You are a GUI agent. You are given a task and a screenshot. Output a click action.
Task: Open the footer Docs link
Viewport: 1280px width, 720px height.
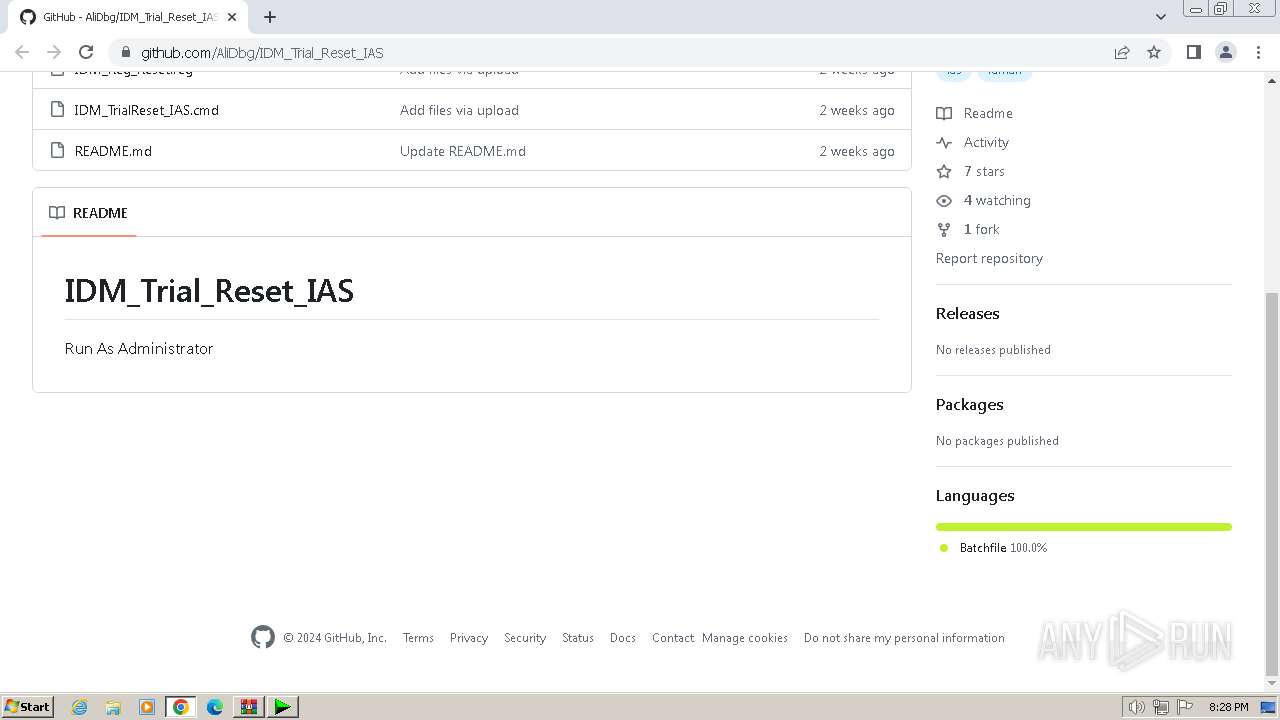pyautogui.click(x=623, y=638)
